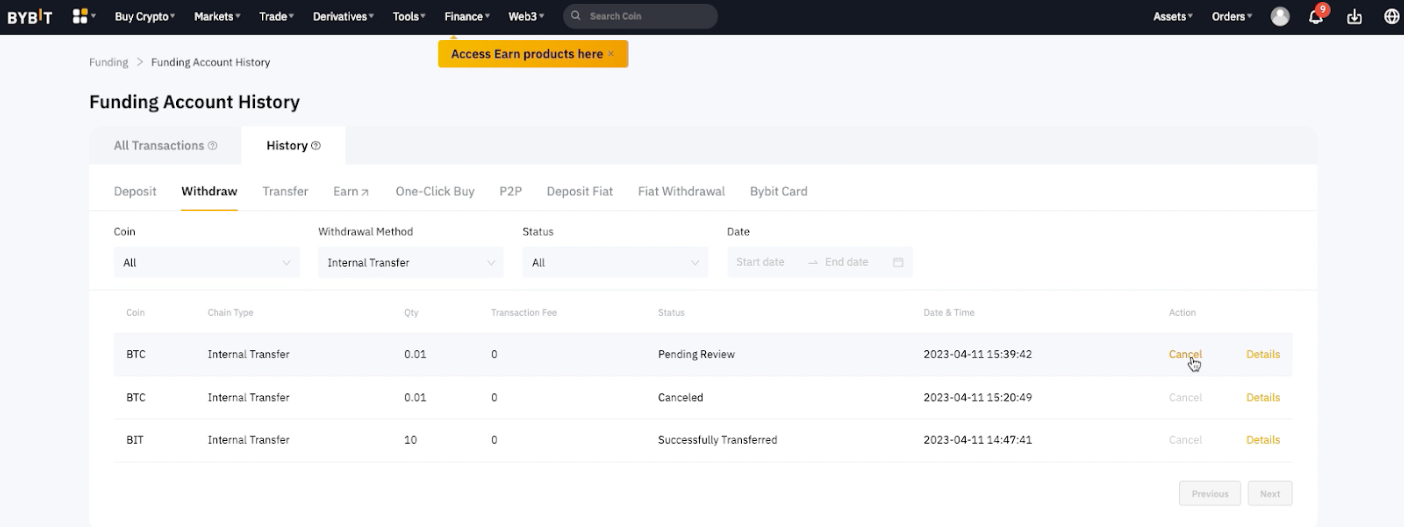
Task: Click the Bybit logo
Action: pos(30,17)
